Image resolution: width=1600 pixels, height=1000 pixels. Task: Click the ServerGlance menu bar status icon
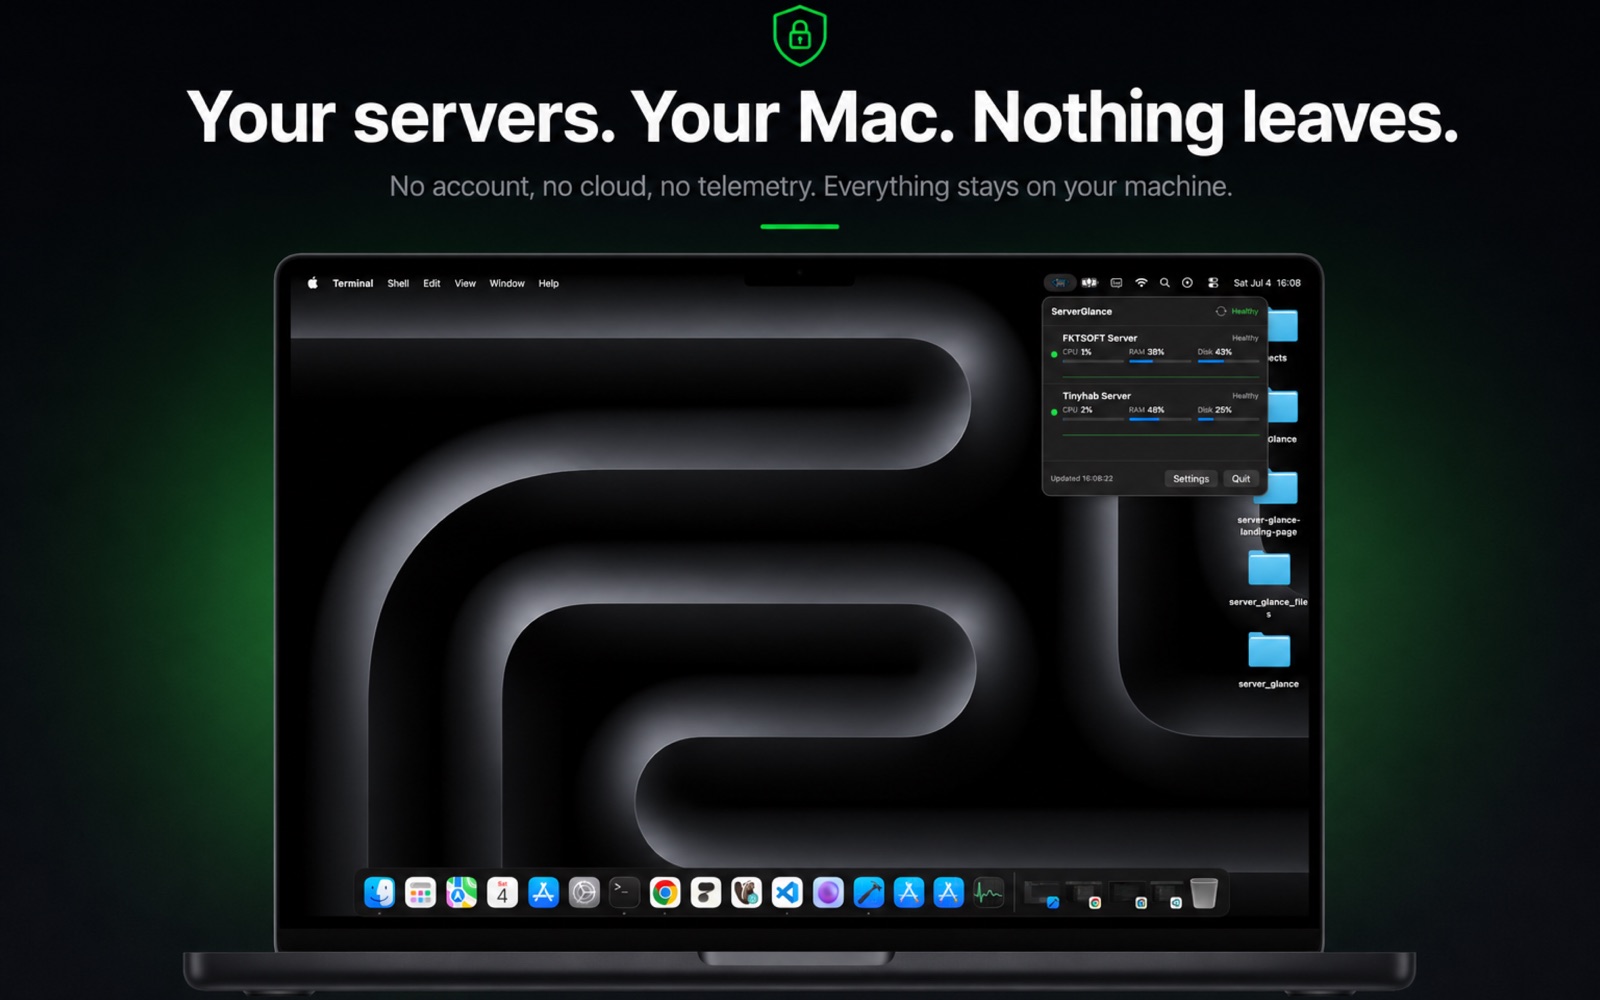click(1059, 283)
